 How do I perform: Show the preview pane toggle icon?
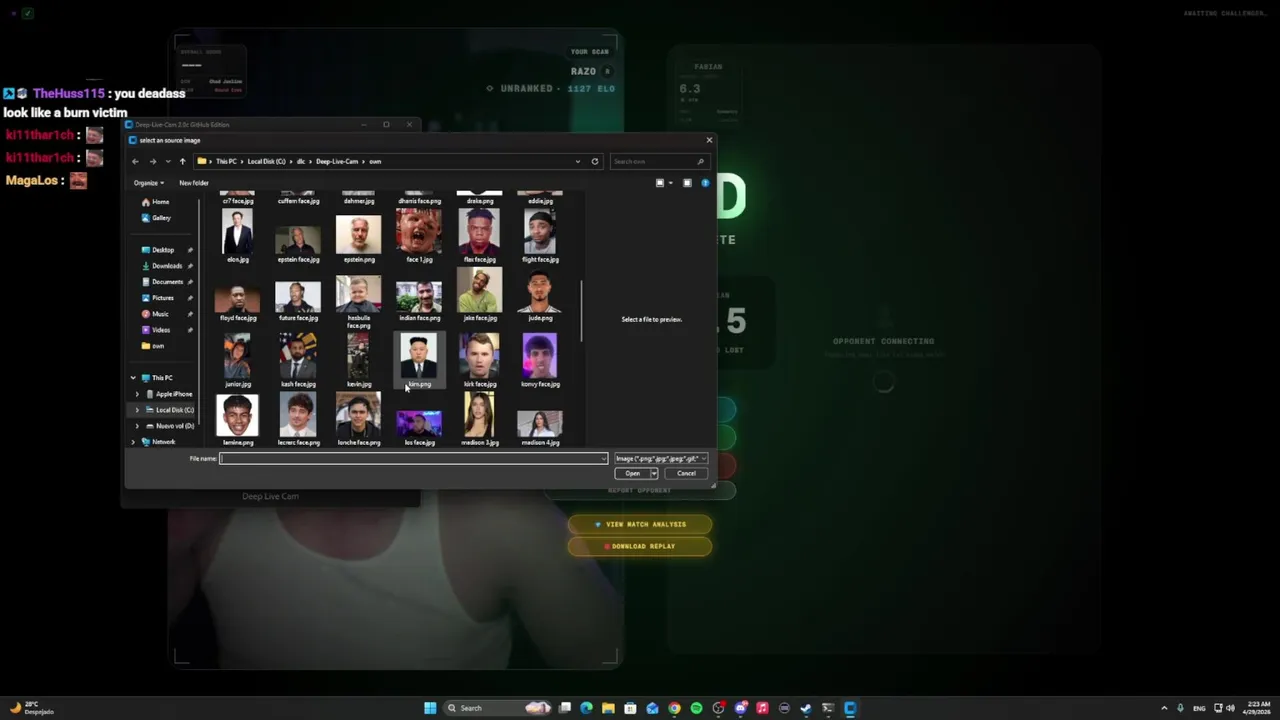coord(687,183)
